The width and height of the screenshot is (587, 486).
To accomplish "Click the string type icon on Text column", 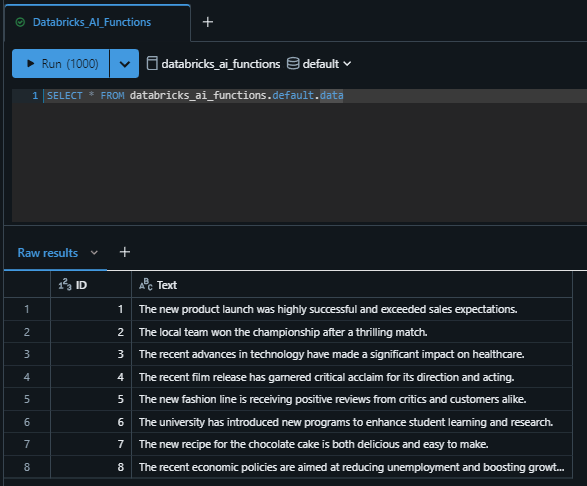I will coord(146,285).
